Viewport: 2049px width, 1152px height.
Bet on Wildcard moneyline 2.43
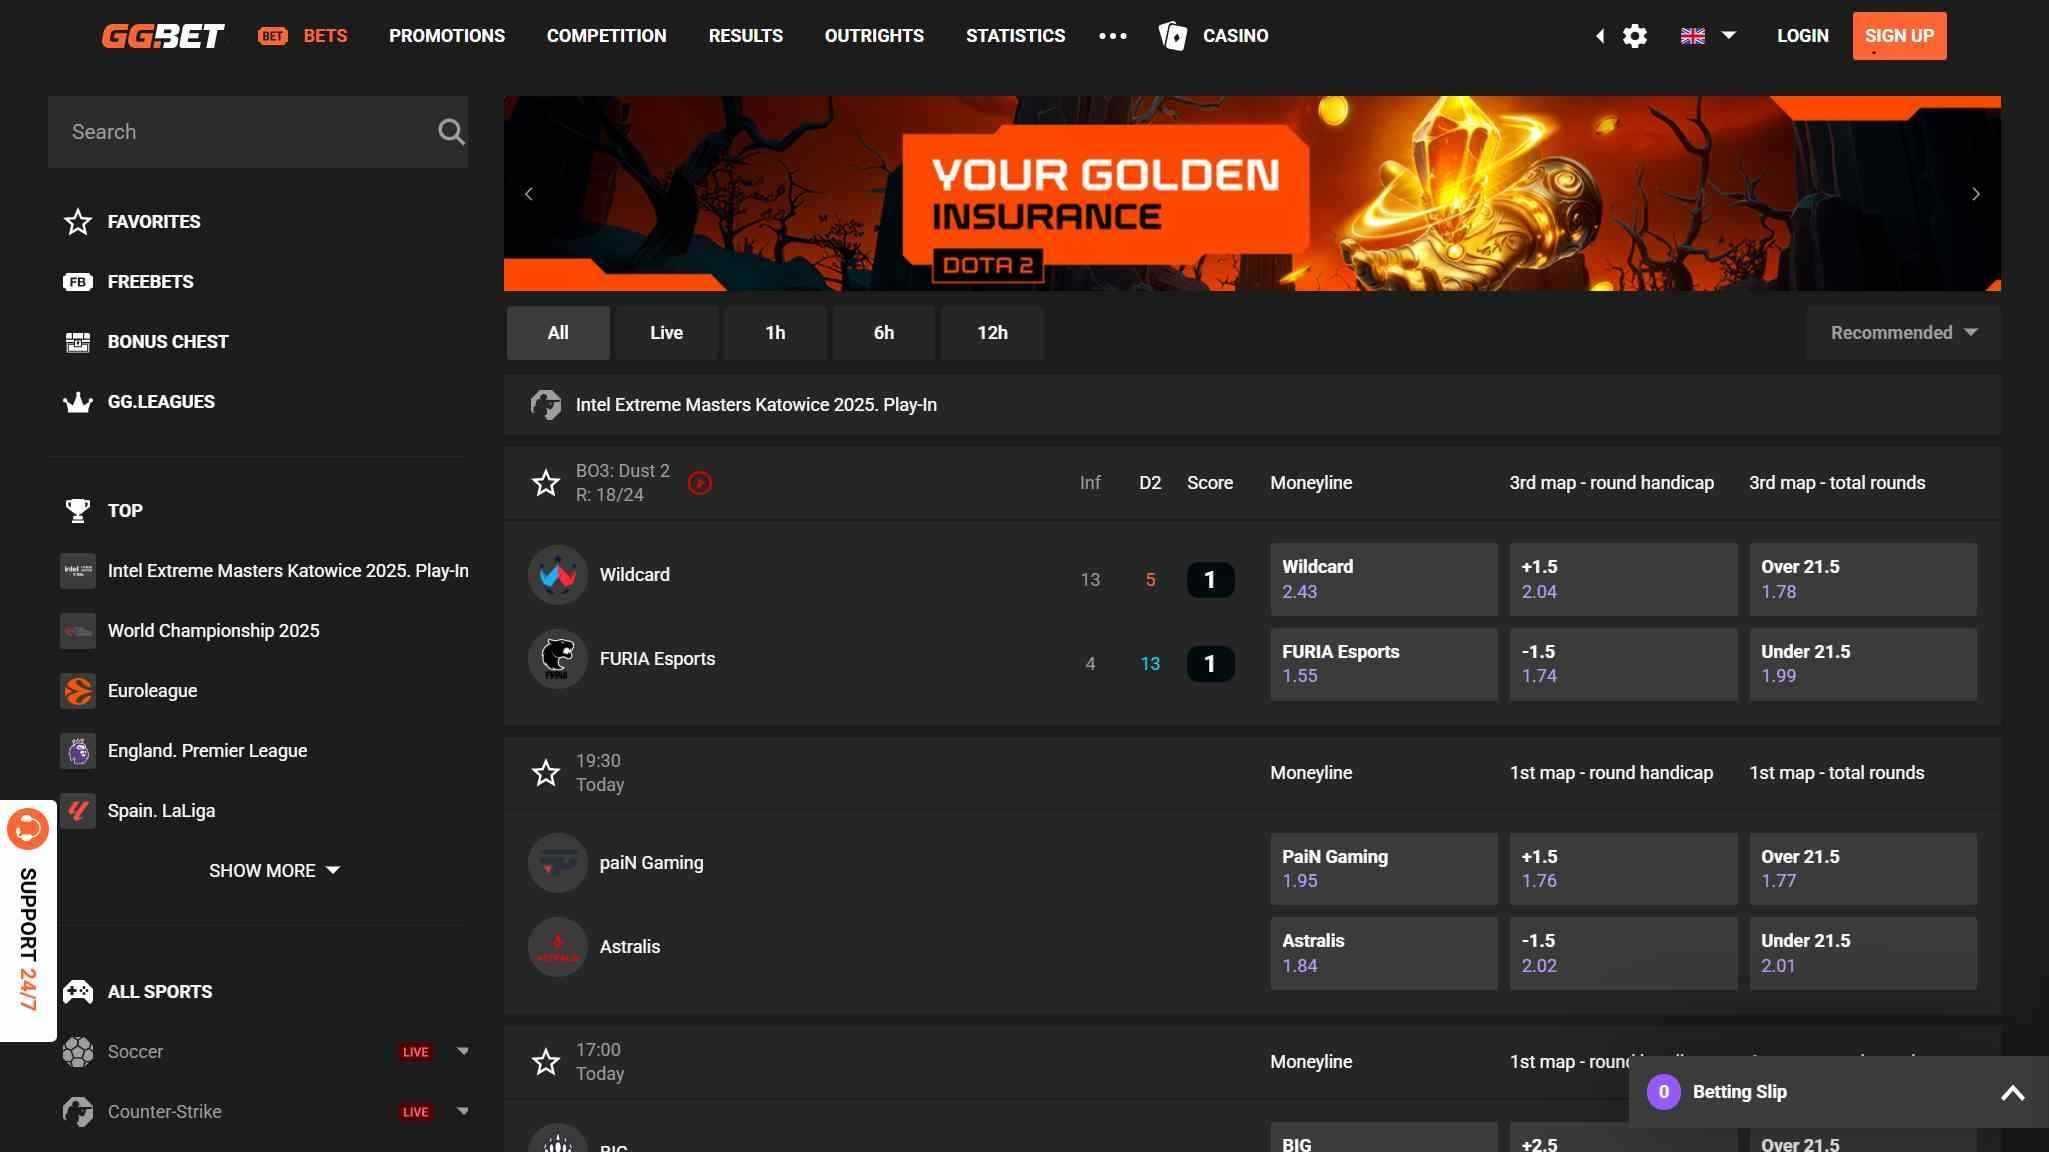[1383, 580]
